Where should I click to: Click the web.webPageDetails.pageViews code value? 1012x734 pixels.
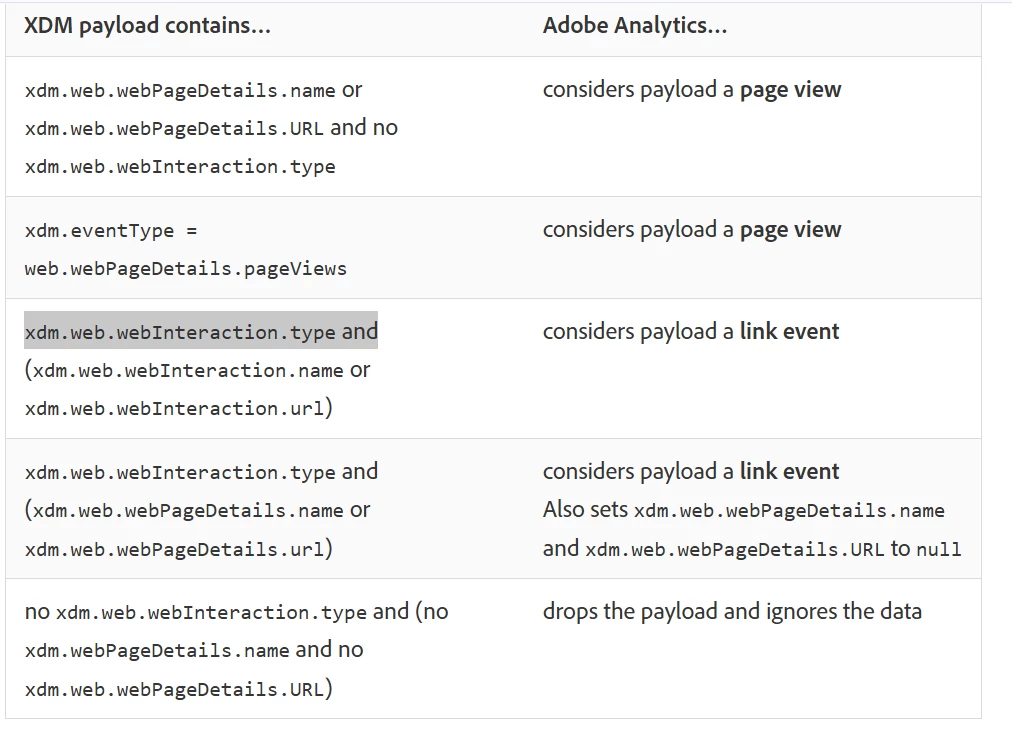click(x=186, y=269)
